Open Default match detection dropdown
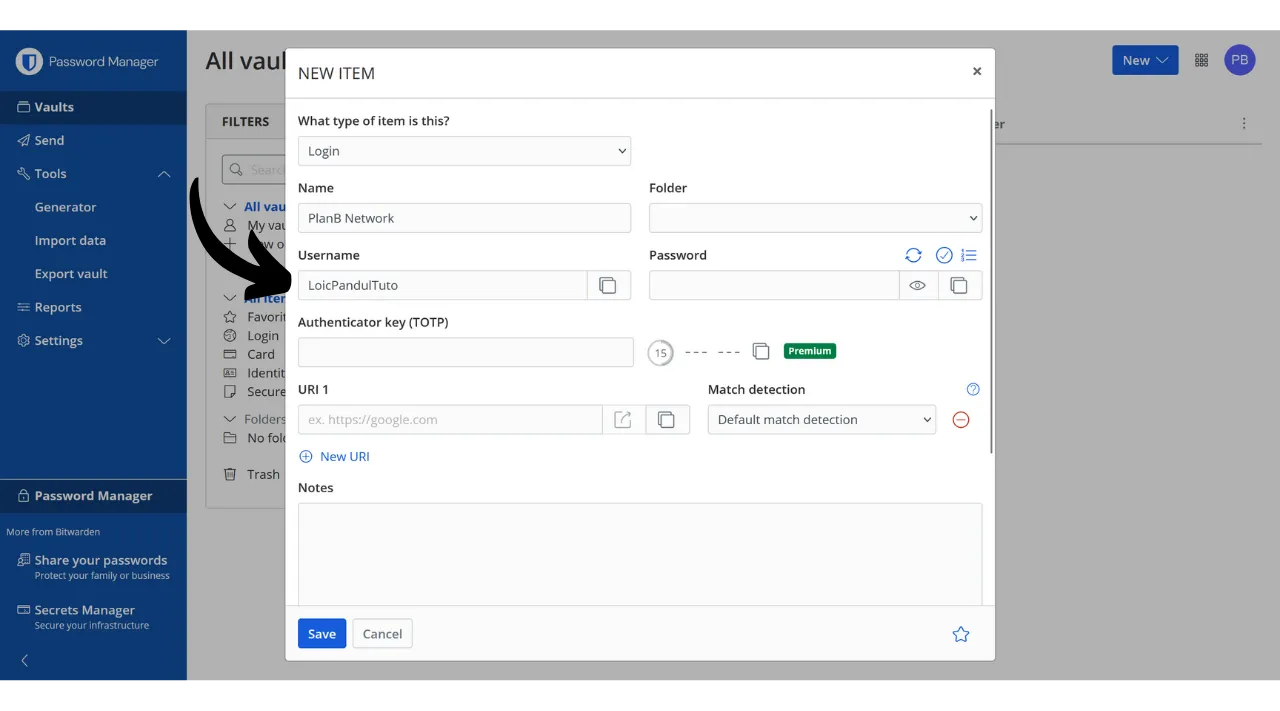This screenshot has height=711, width=1280. [821, 420]
